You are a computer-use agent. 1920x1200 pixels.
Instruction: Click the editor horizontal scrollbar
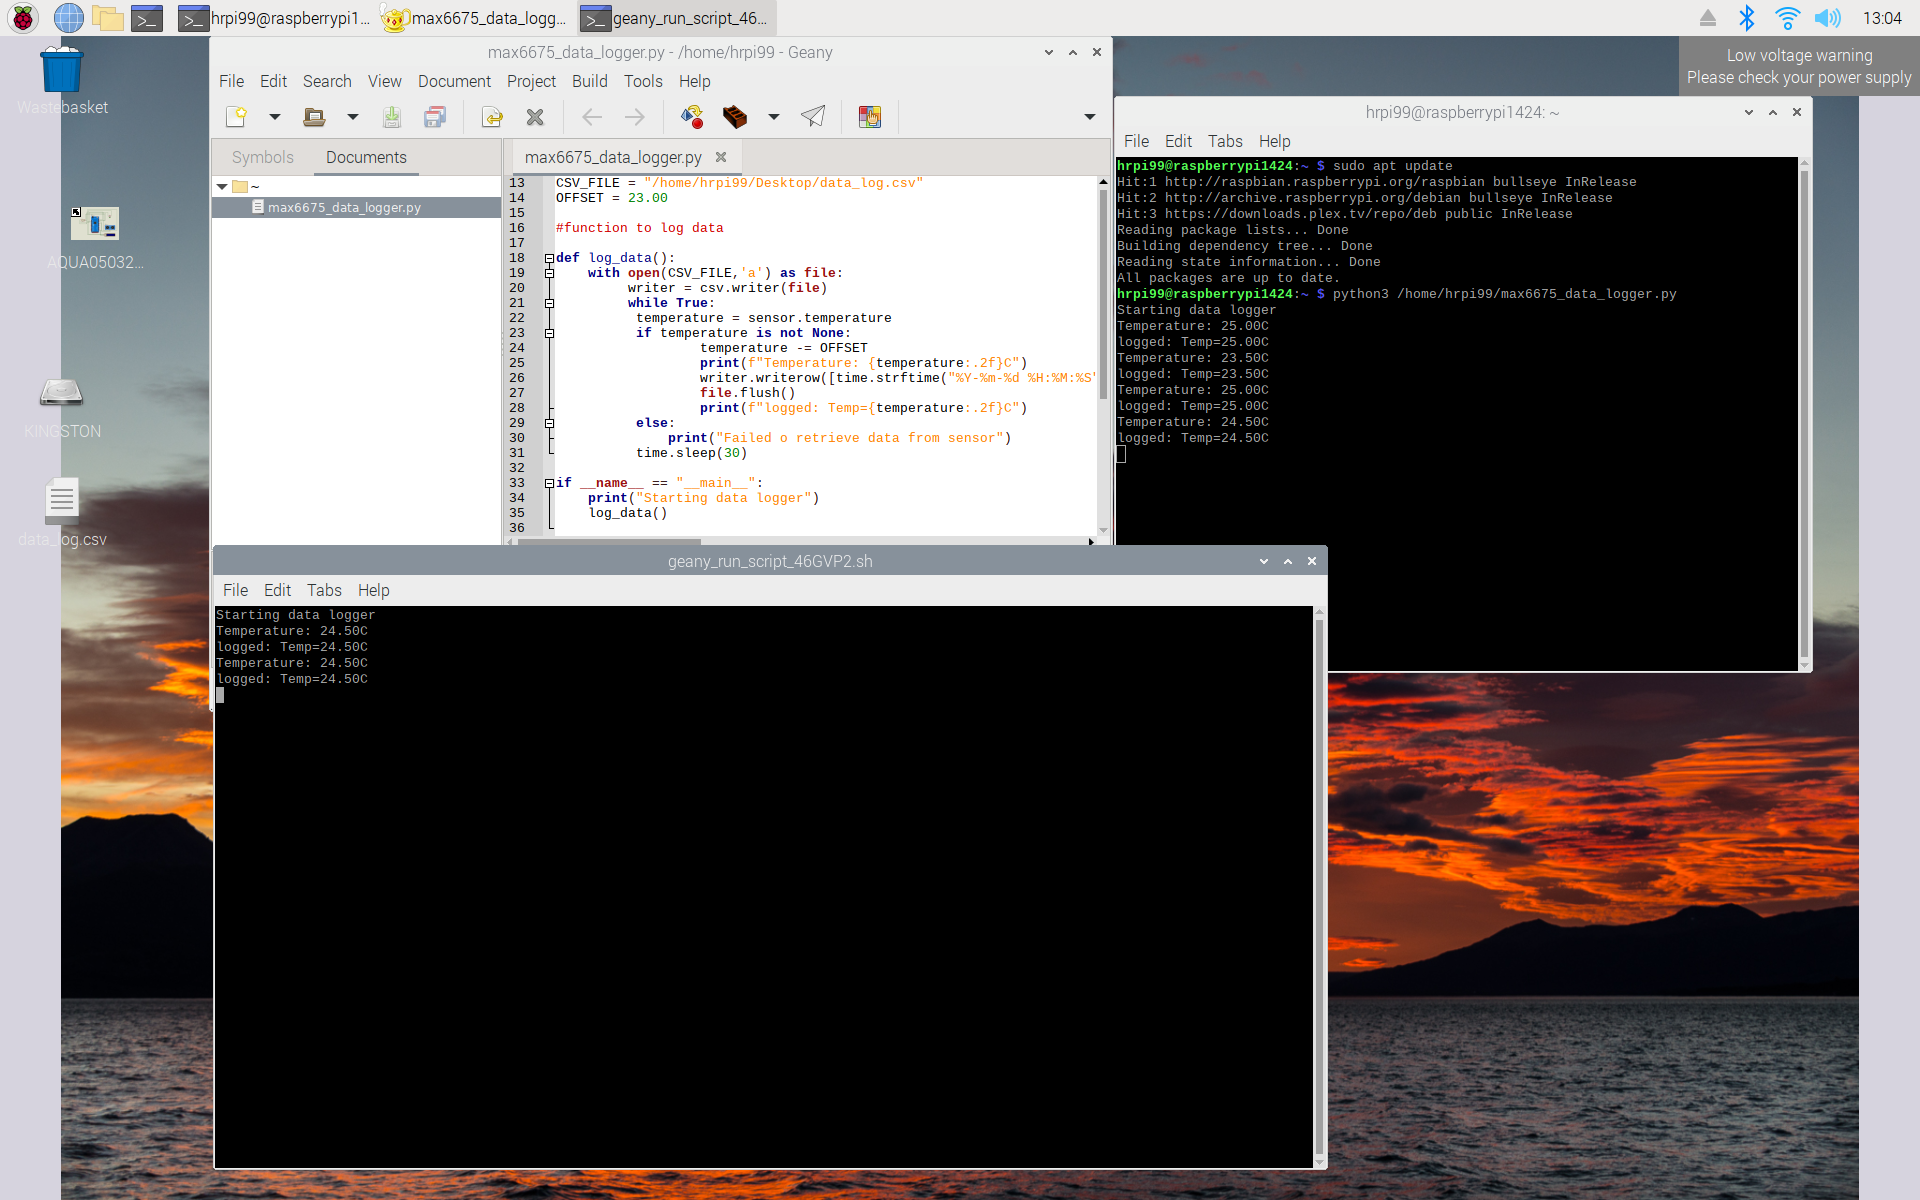point(608,541)
